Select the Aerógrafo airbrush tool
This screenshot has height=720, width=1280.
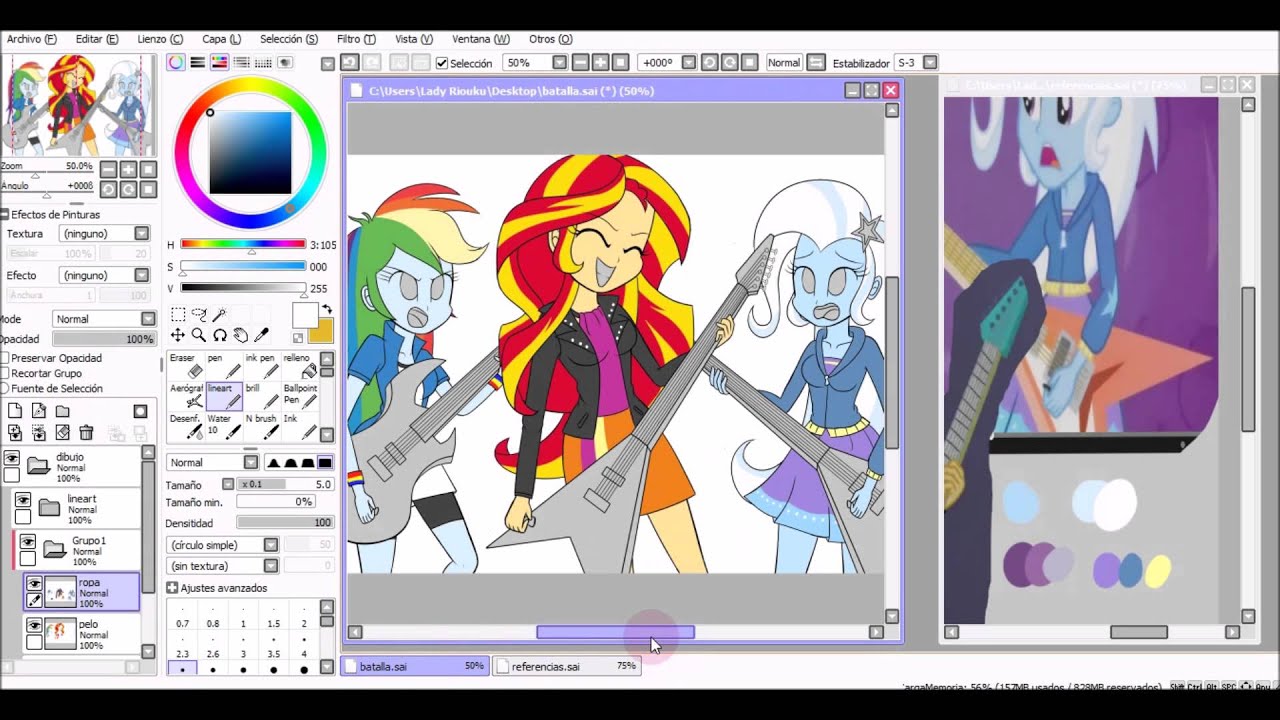186,396
